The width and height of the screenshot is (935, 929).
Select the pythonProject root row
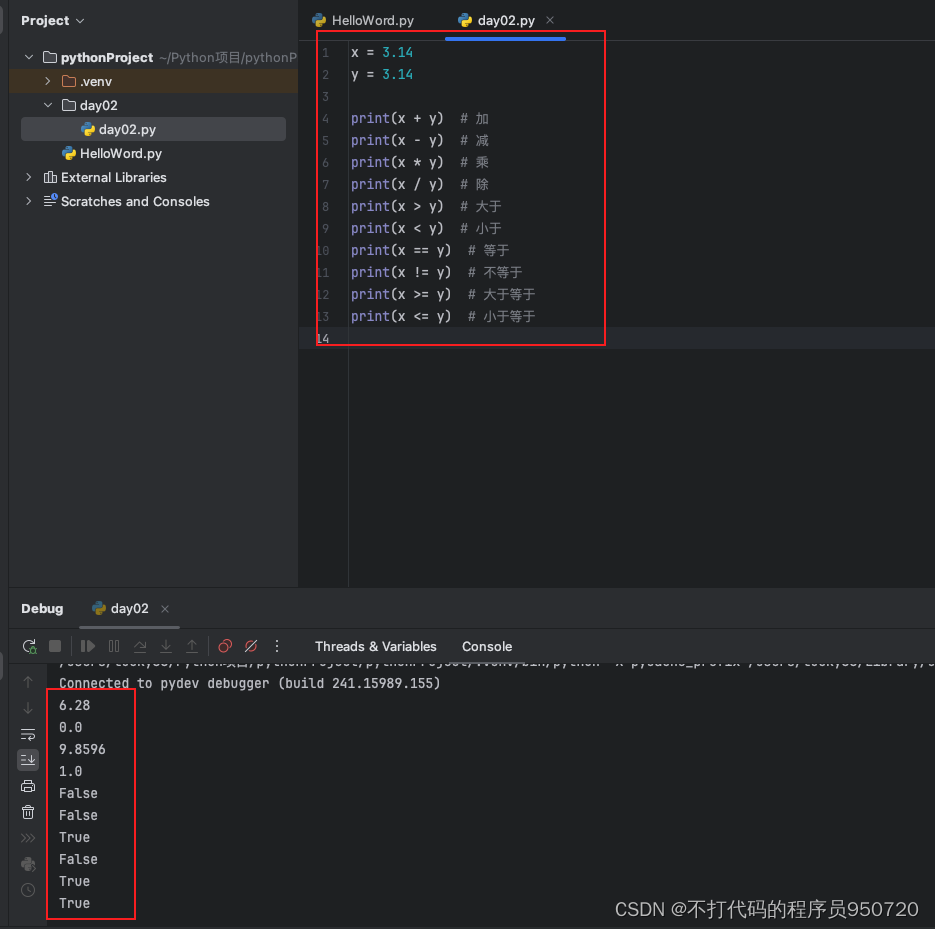(x=153, y=57)
